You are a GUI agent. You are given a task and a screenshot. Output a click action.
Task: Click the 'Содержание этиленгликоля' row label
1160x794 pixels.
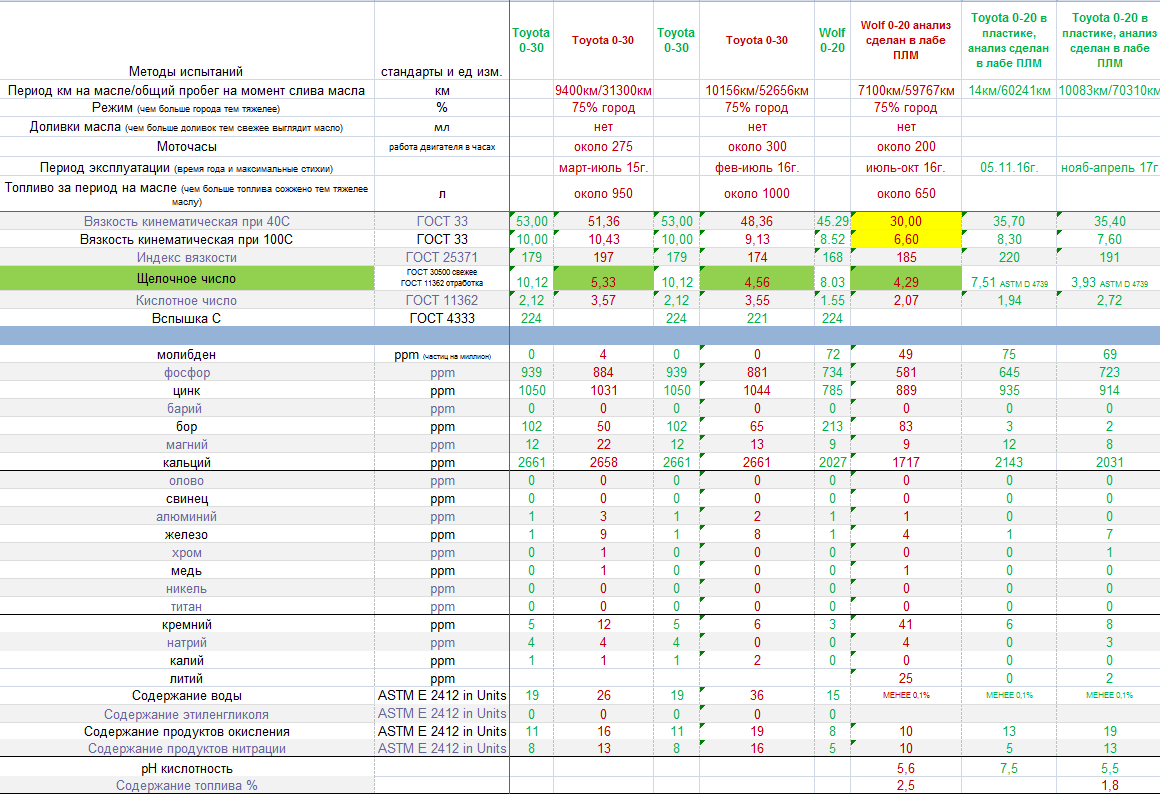click(x=186, y=715)
